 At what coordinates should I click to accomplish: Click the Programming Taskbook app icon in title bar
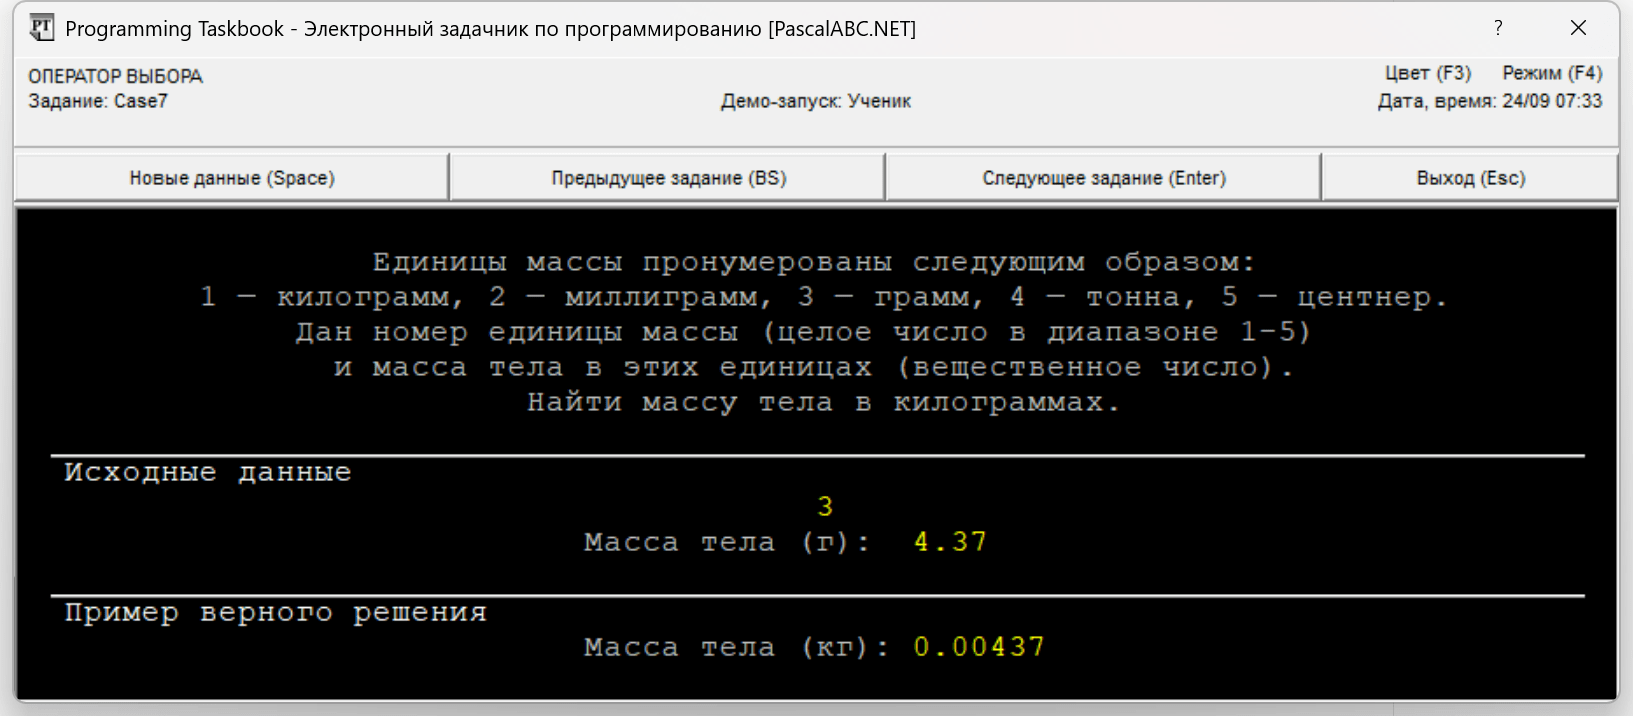click(41, 28)
